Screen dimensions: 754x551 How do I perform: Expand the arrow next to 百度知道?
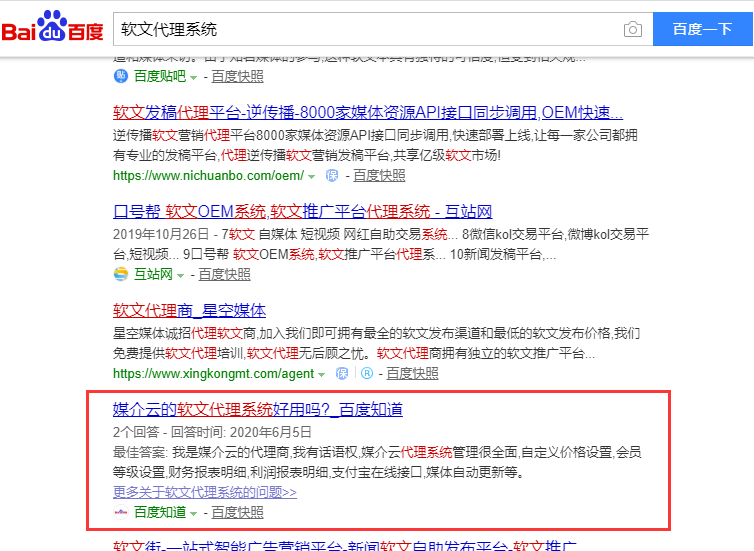coord(193,514)
